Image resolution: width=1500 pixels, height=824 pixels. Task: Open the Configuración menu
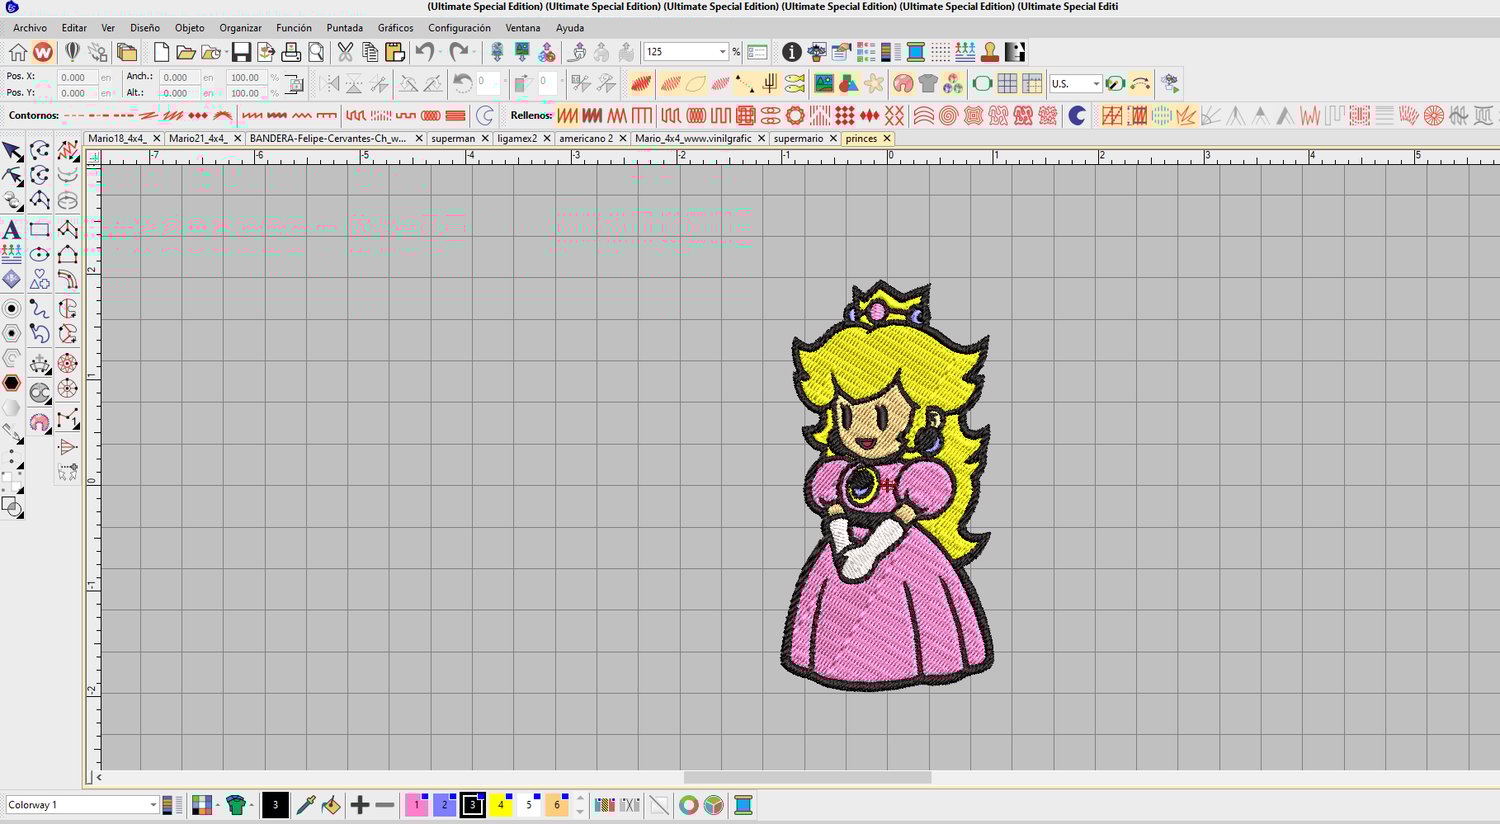(459, 28)
